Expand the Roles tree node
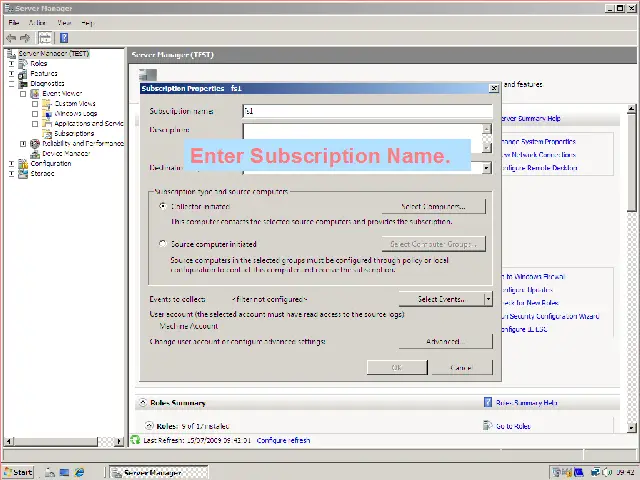 (x=11, y=64)
